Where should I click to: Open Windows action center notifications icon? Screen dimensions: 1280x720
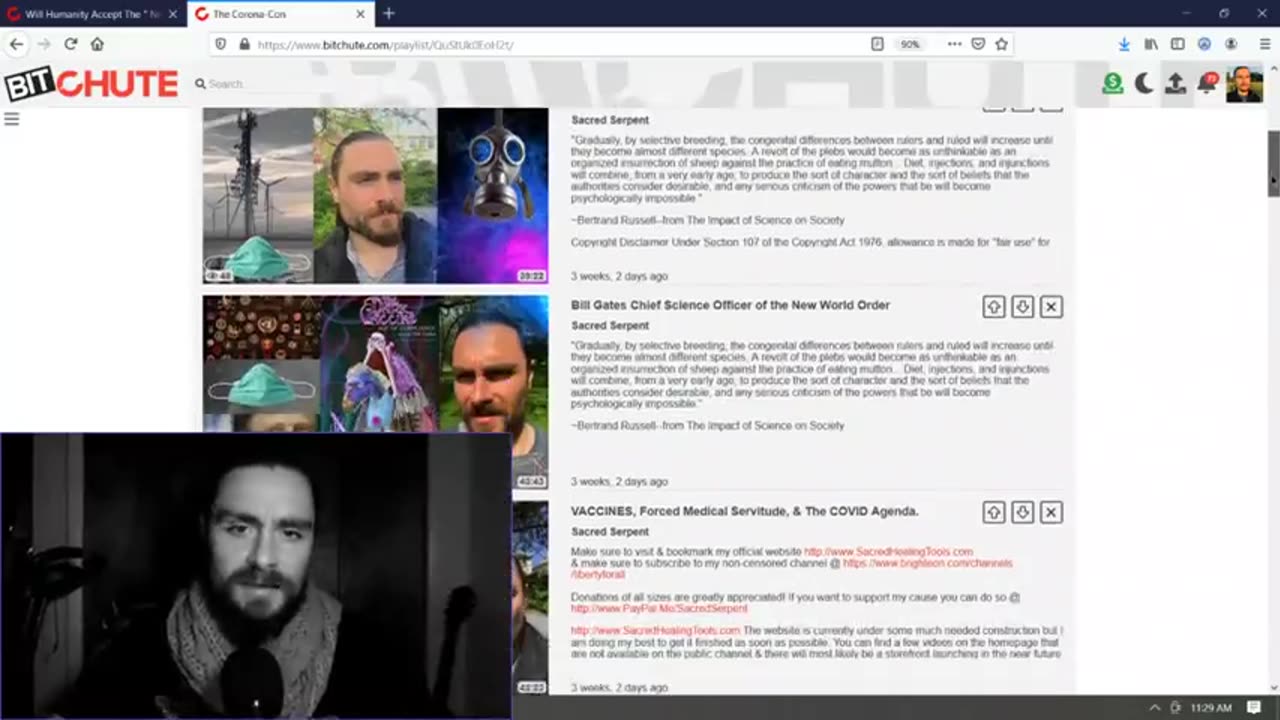pos(1254,708)
